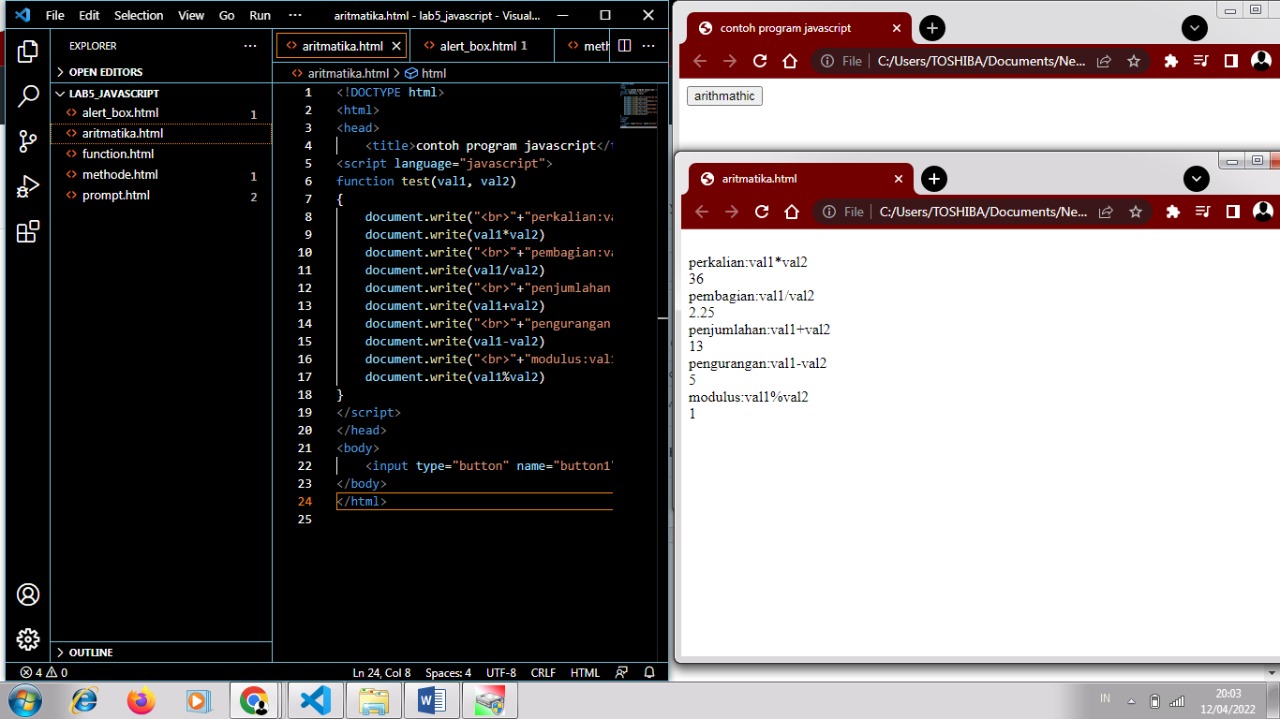Viewport: 1280px width, 719px height.
Task: Open profile avatar in aritmatika.html browser window
Action: [1263, 211]
